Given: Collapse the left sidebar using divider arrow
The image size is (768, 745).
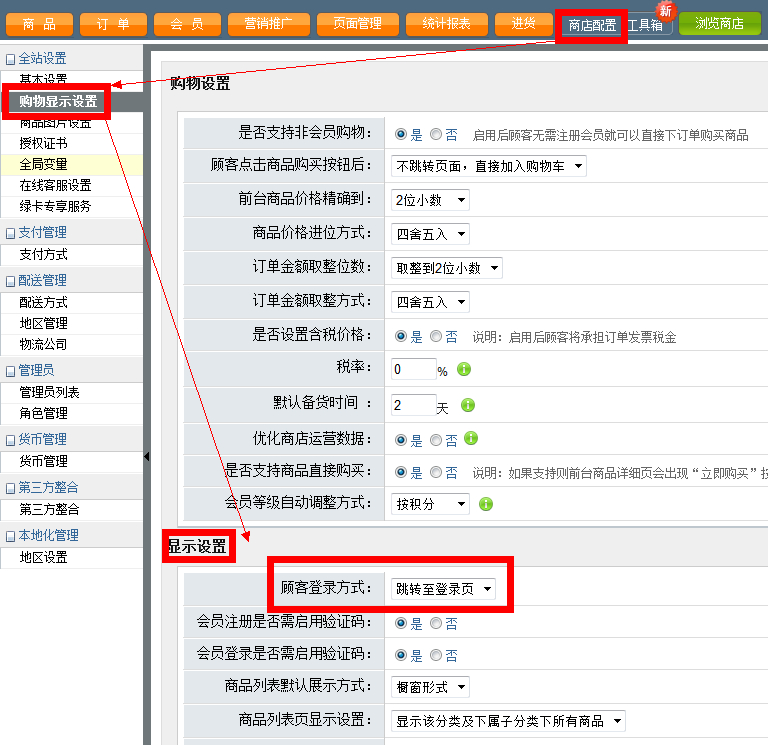Looking at the screenshot, I should tap(147, 456).
